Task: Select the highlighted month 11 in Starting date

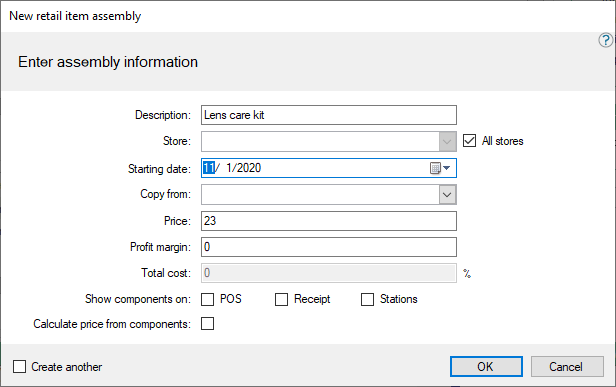Action: click(x=209, y=168)
